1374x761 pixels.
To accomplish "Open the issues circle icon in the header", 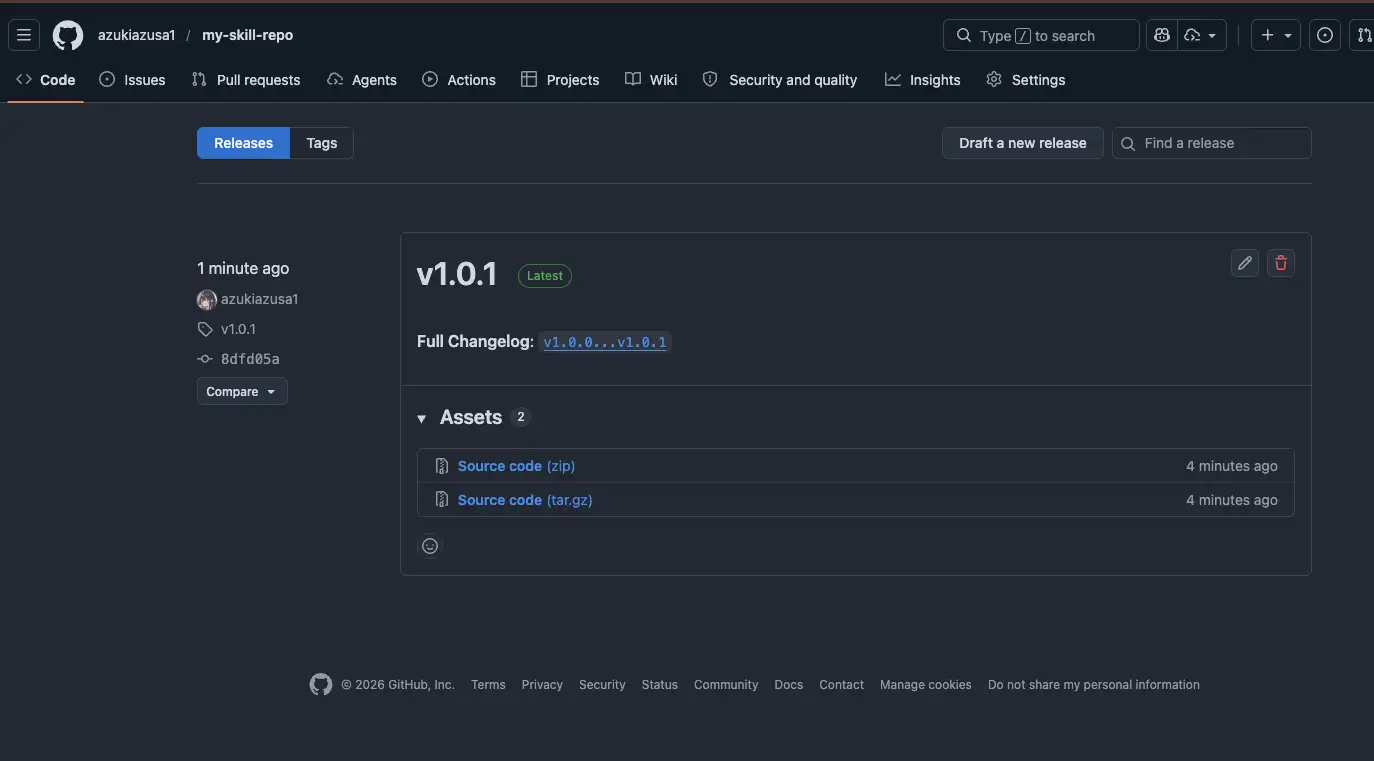I will pos(1325,35).
